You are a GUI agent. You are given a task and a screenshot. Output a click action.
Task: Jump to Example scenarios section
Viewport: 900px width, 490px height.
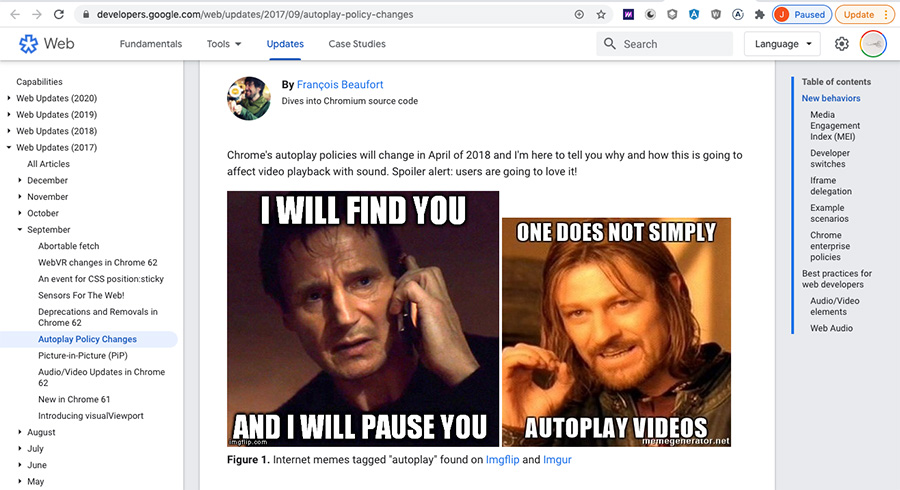point(829,213)
